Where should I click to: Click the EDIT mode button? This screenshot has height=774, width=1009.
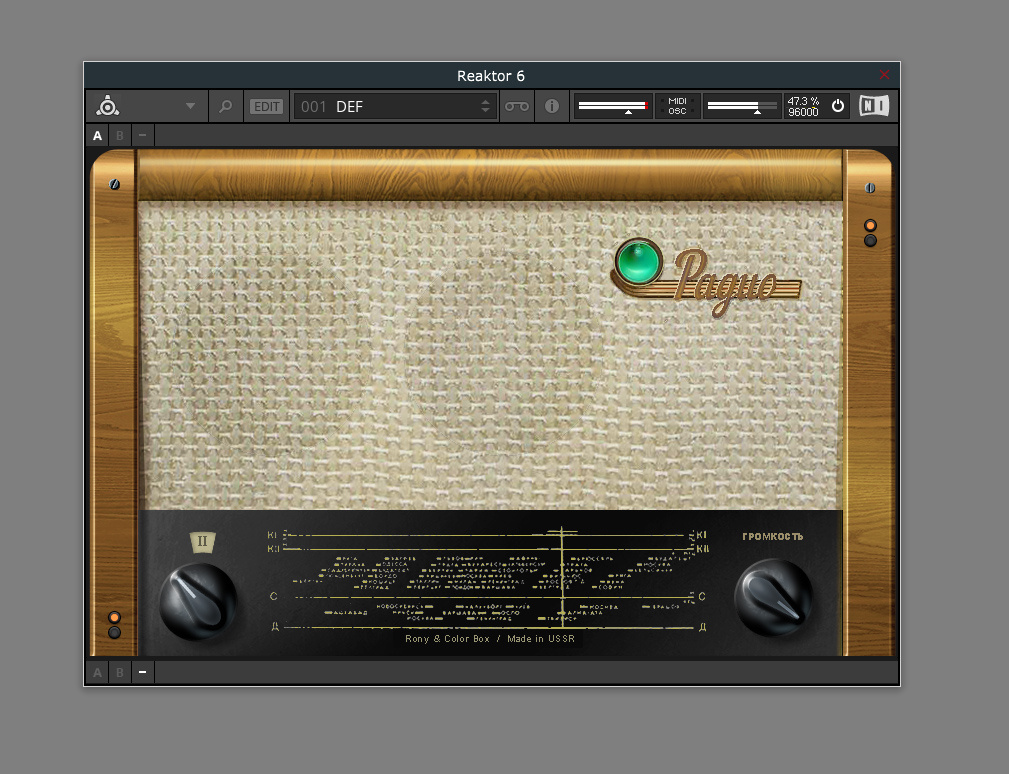266,106
